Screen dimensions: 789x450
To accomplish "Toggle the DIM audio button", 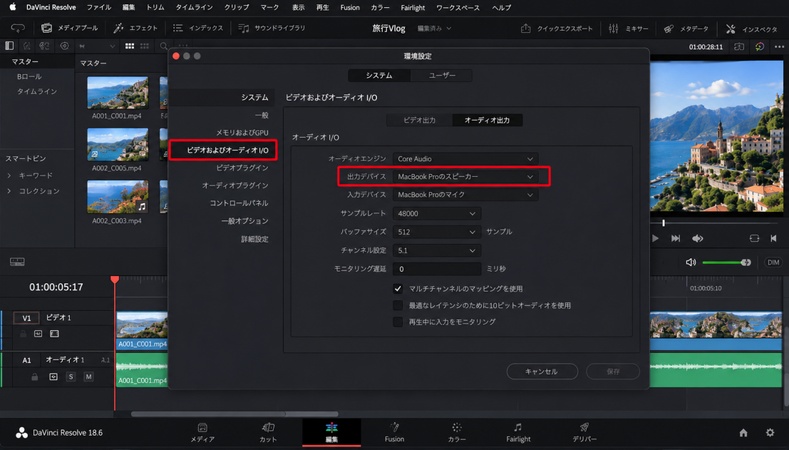I will click(x=773, y=262).
